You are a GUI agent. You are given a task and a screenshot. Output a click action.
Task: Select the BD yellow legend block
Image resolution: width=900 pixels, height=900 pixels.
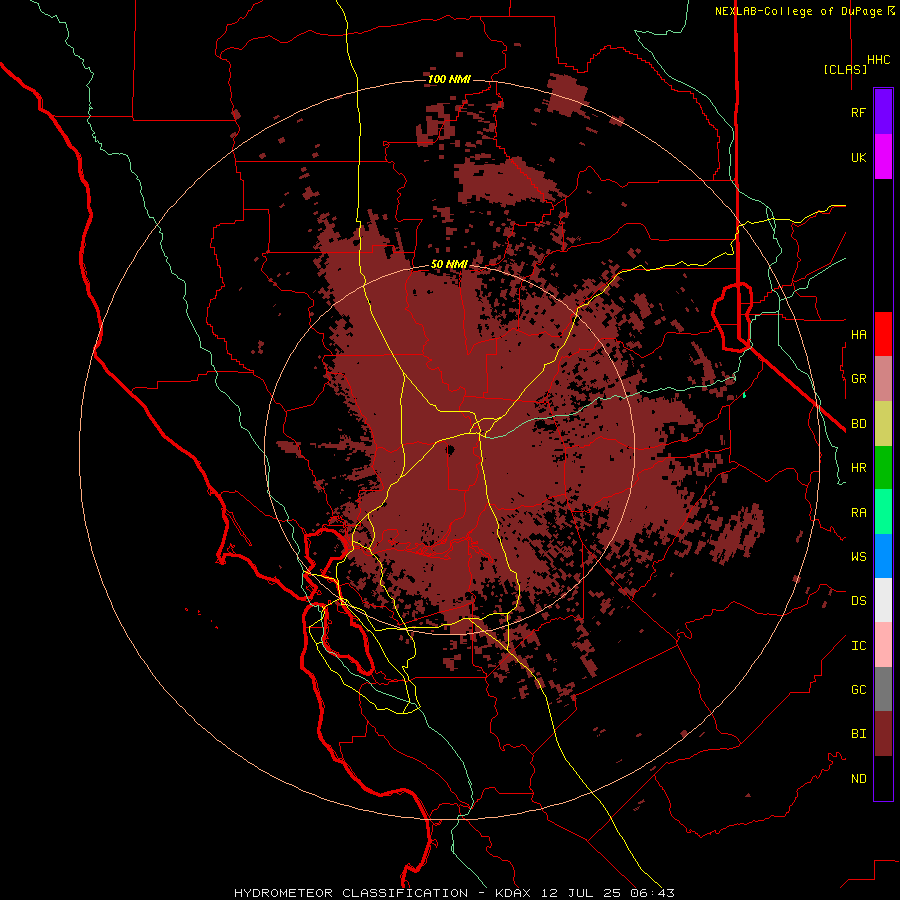pos(883,424)
